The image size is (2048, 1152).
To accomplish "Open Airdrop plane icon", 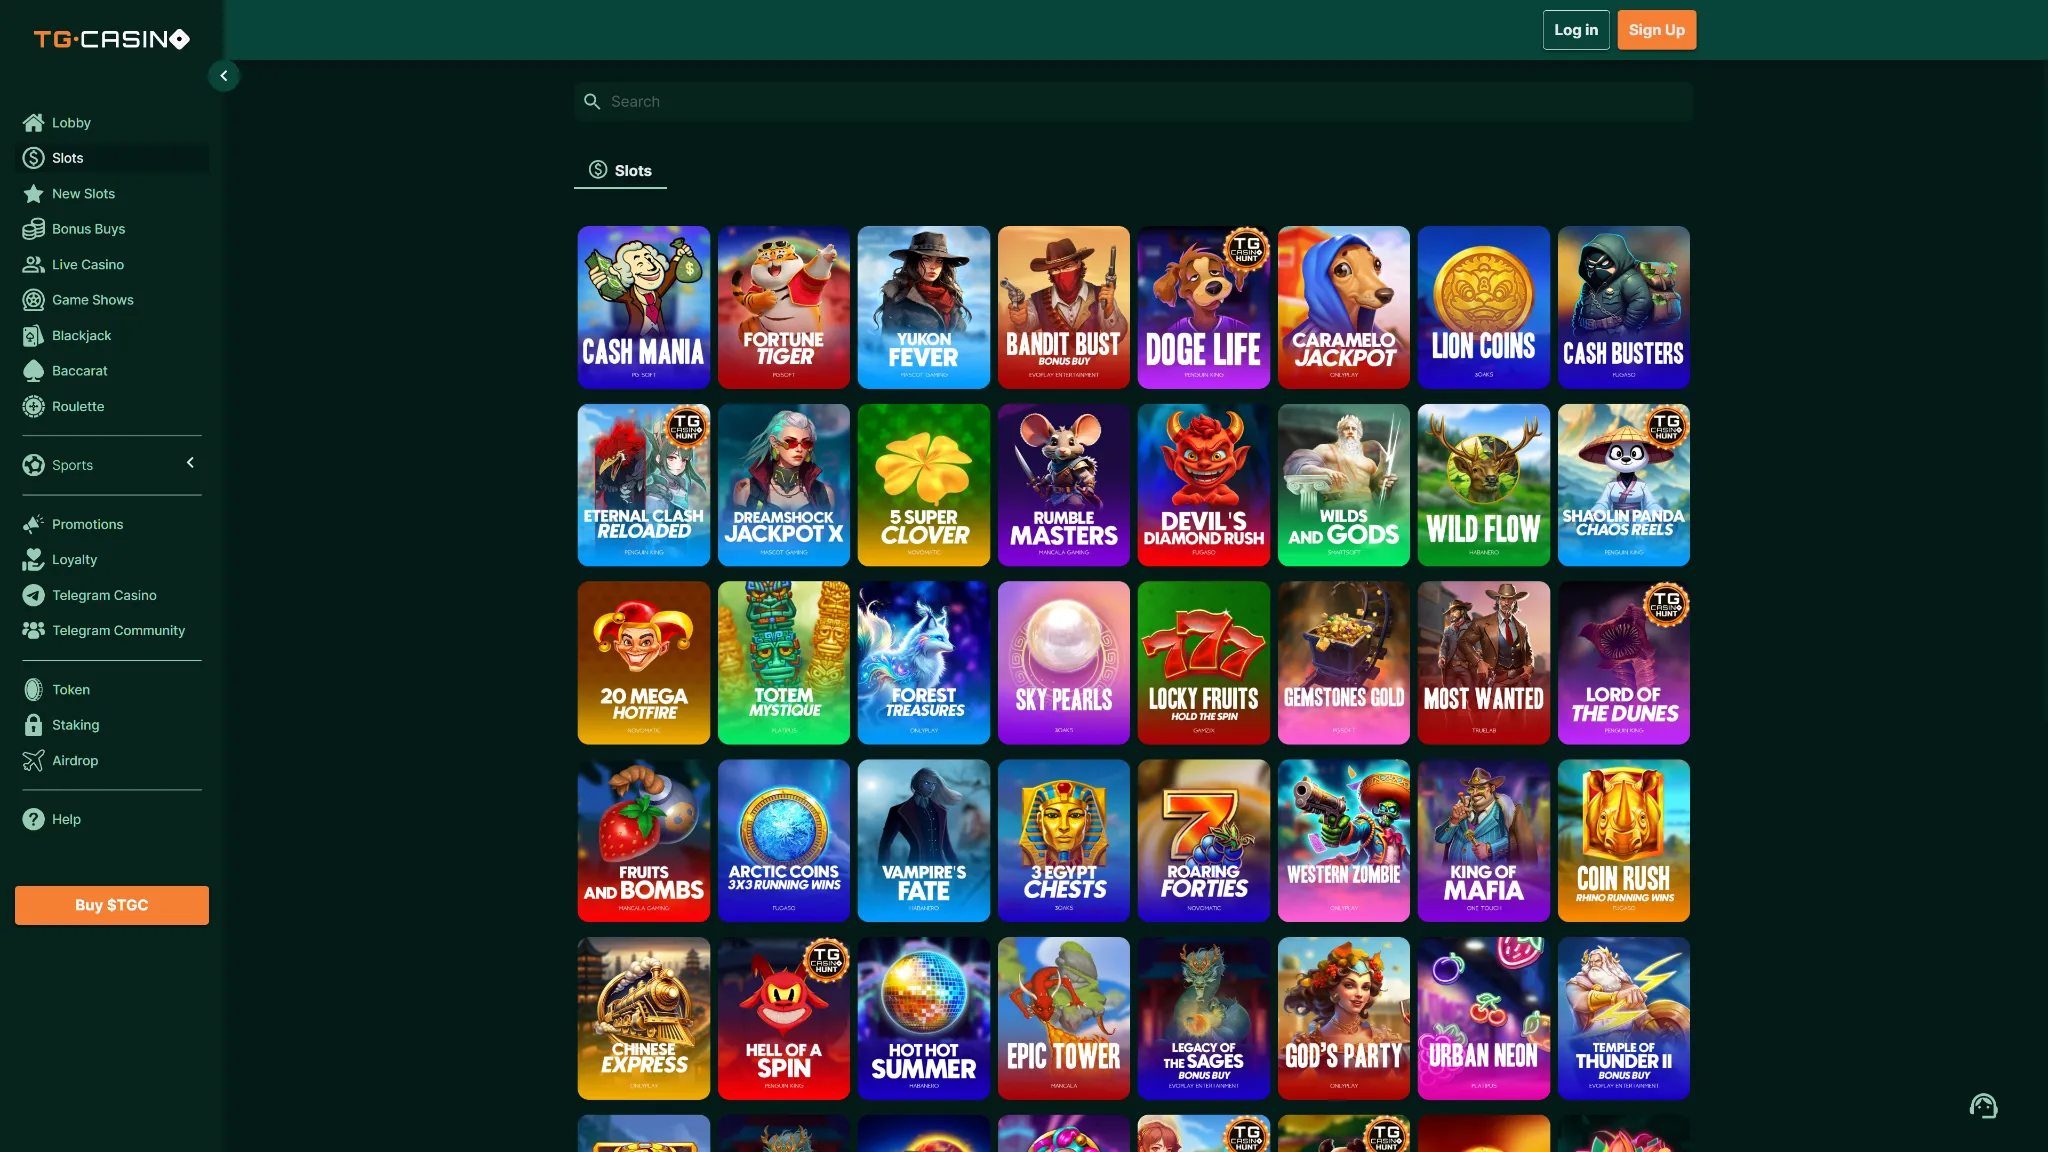I will (34, 761).
